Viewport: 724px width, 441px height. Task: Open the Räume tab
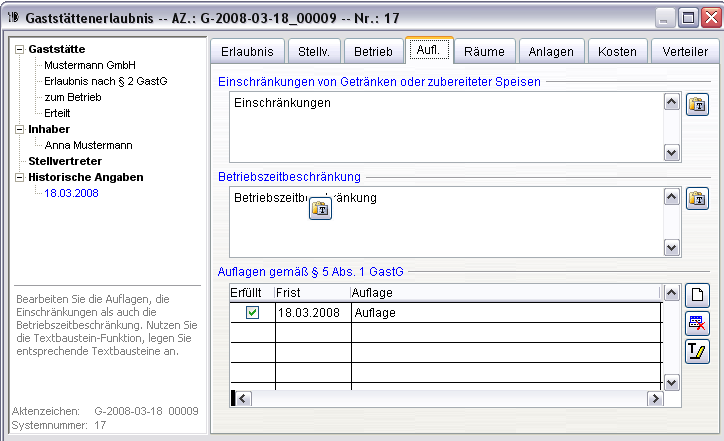coord(485,52)
